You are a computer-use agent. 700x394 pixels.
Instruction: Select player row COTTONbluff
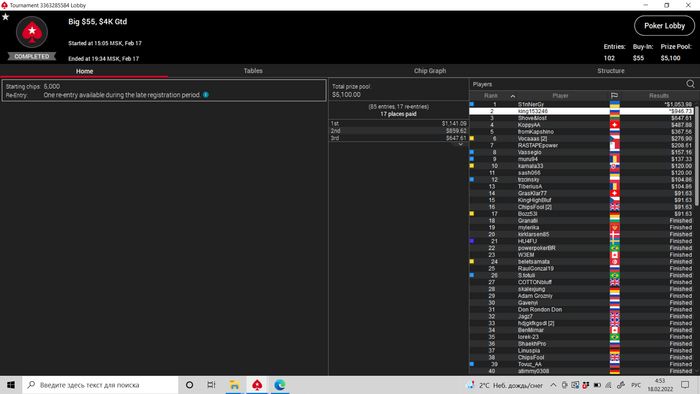(x=582, y=282)
